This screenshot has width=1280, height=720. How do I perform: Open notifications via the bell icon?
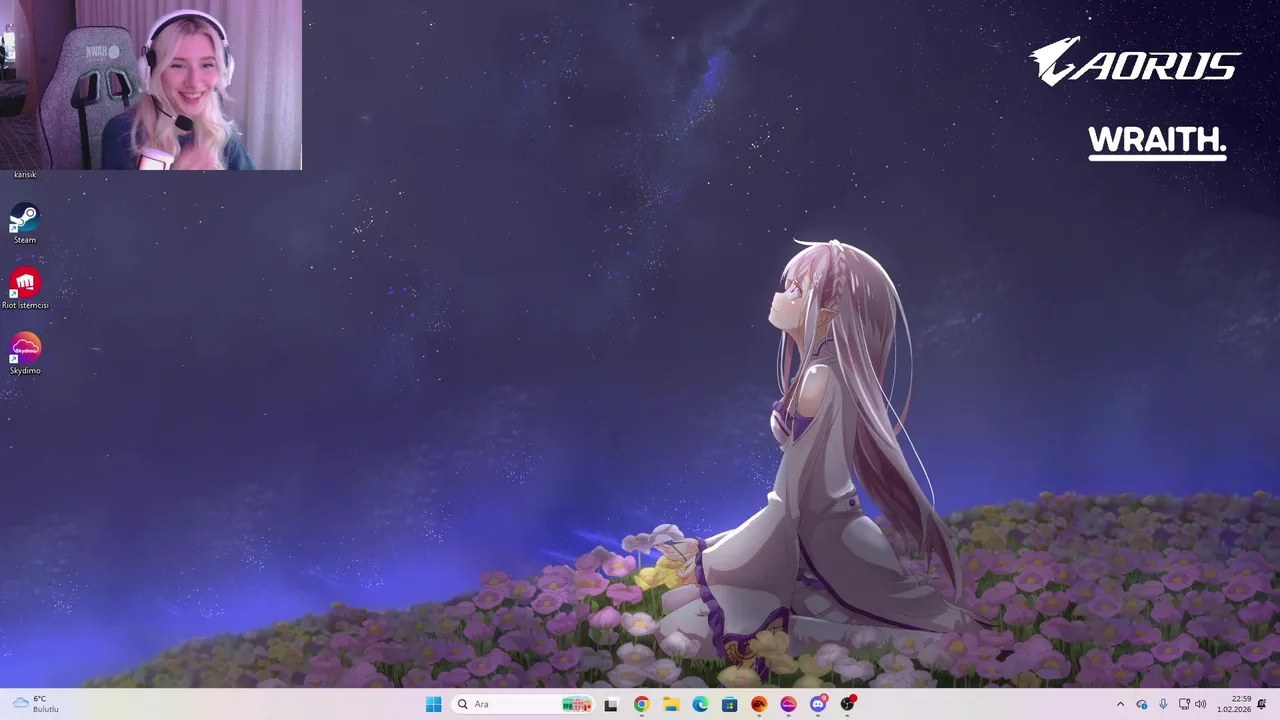(1262, 704)
